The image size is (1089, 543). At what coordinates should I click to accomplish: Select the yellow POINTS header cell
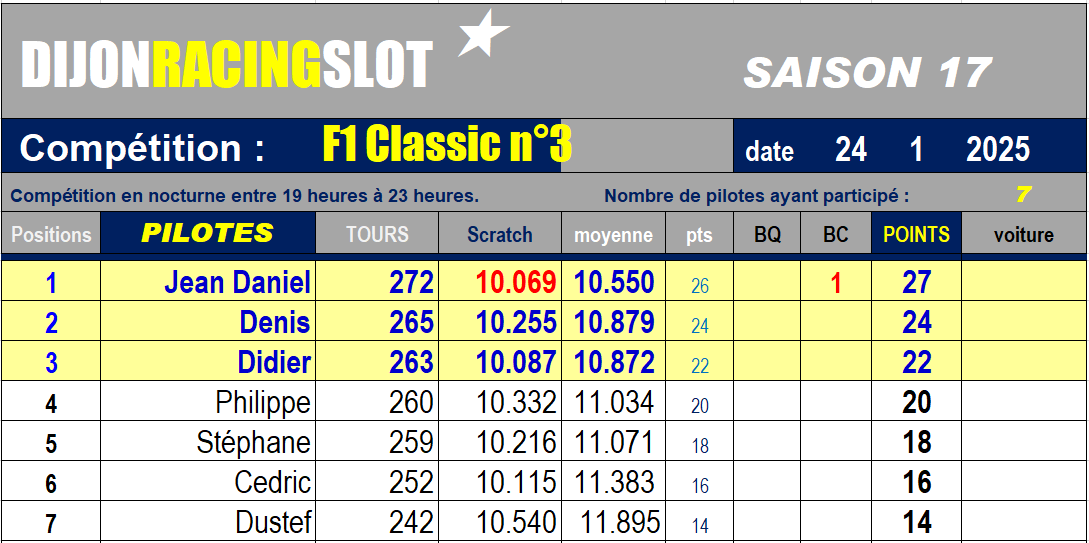click(x=916, y=233)
